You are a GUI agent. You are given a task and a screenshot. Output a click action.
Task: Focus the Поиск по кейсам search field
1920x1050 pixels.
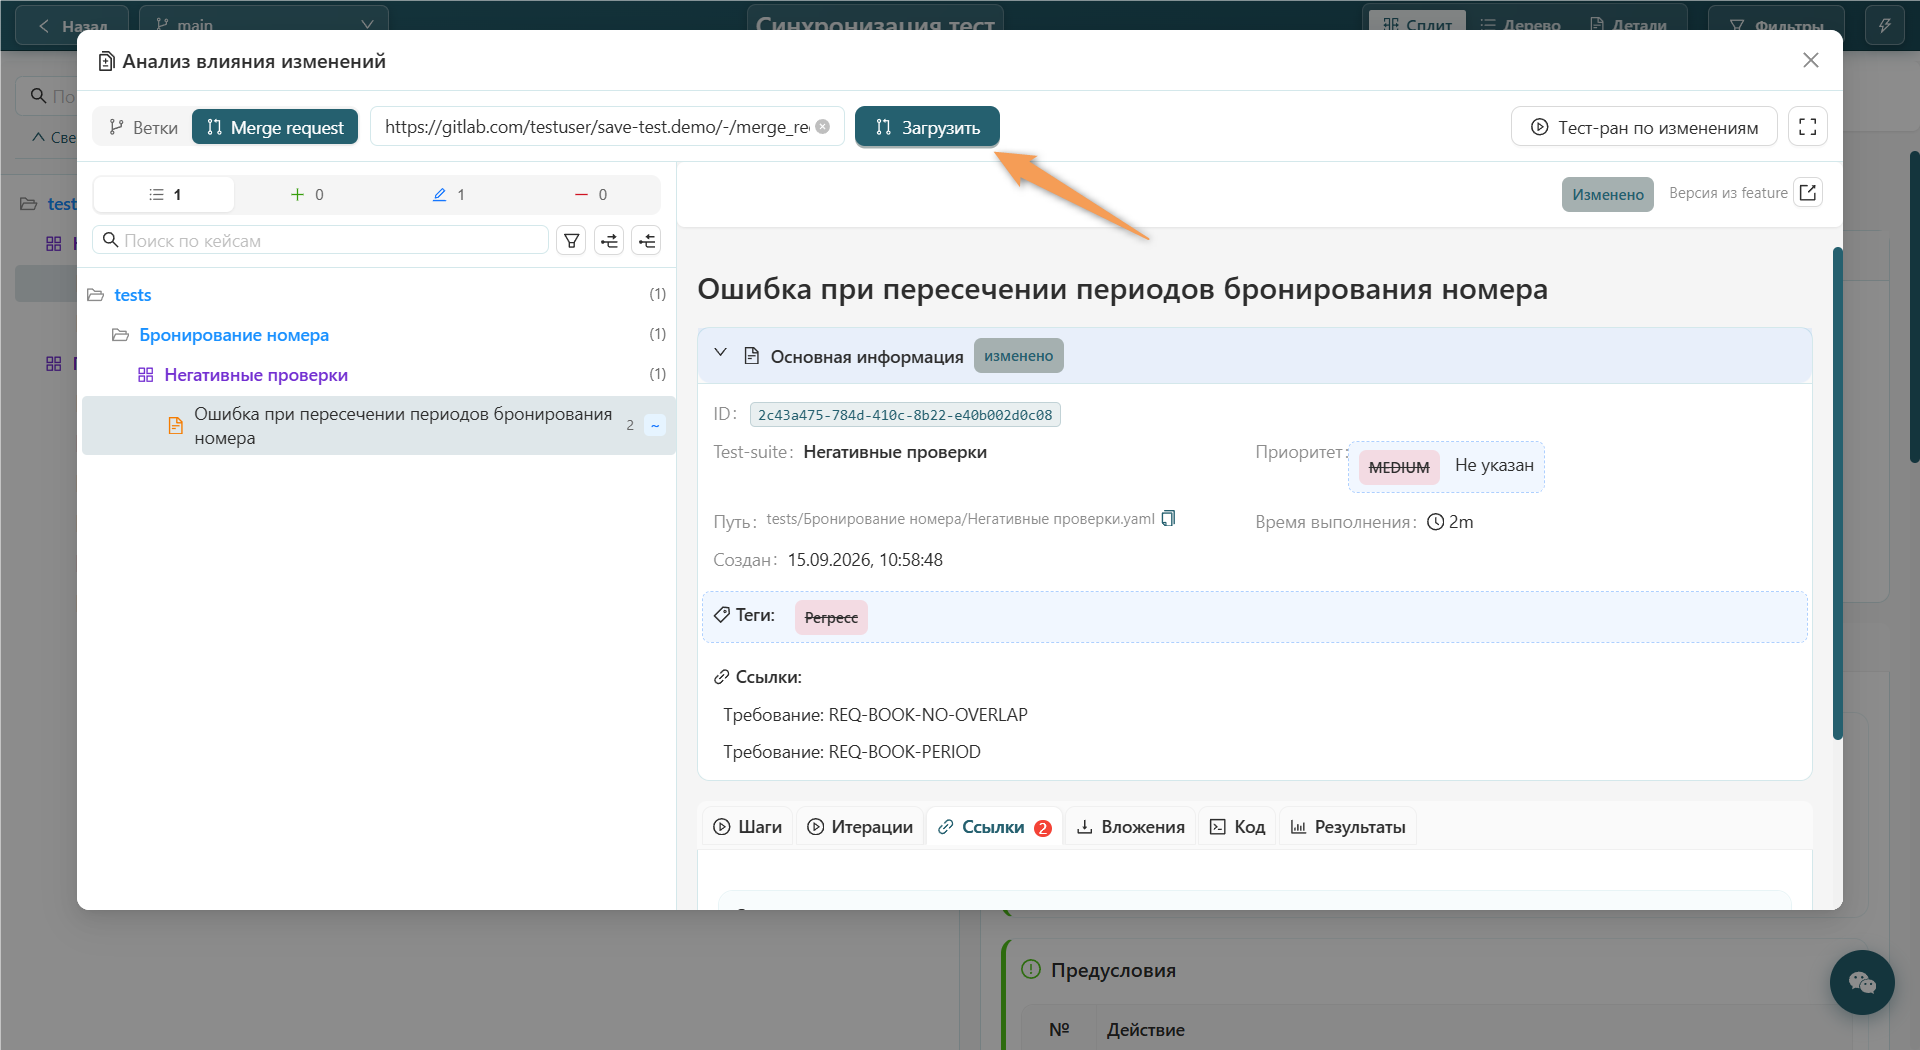(321, 241)
